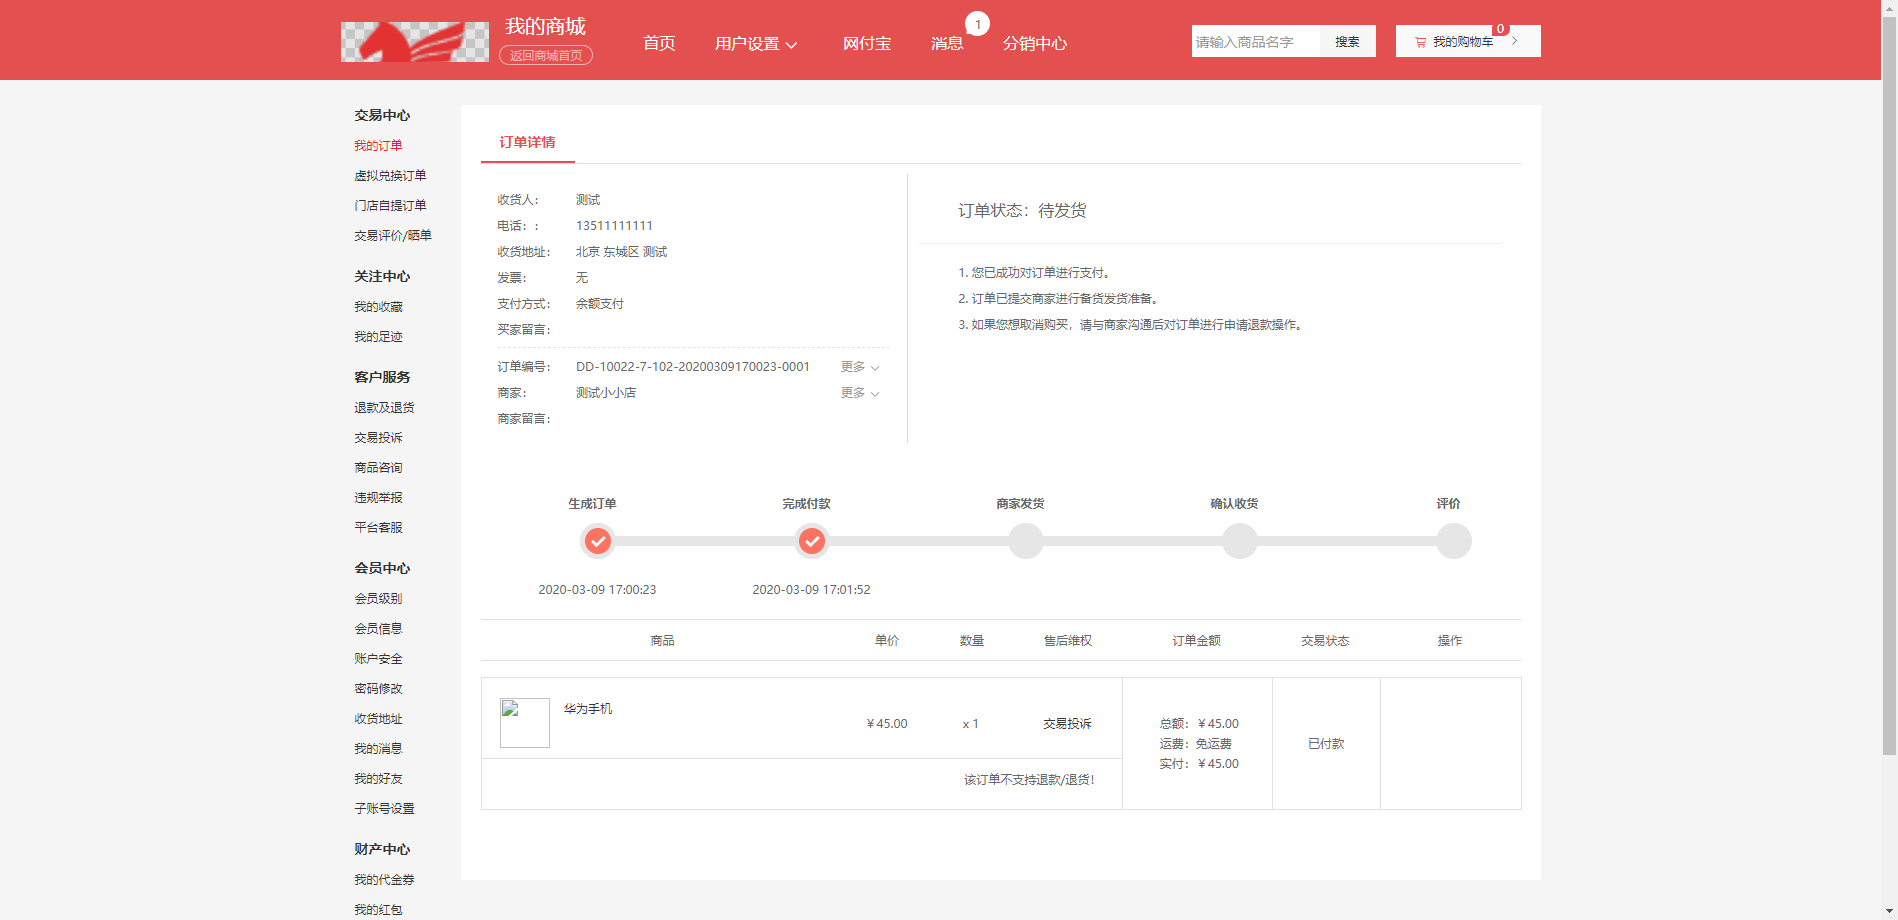This screenshot has height=920, width=1898.
Task: Open 会员信息 in the sidebar
Action: [x=378, y=629]
